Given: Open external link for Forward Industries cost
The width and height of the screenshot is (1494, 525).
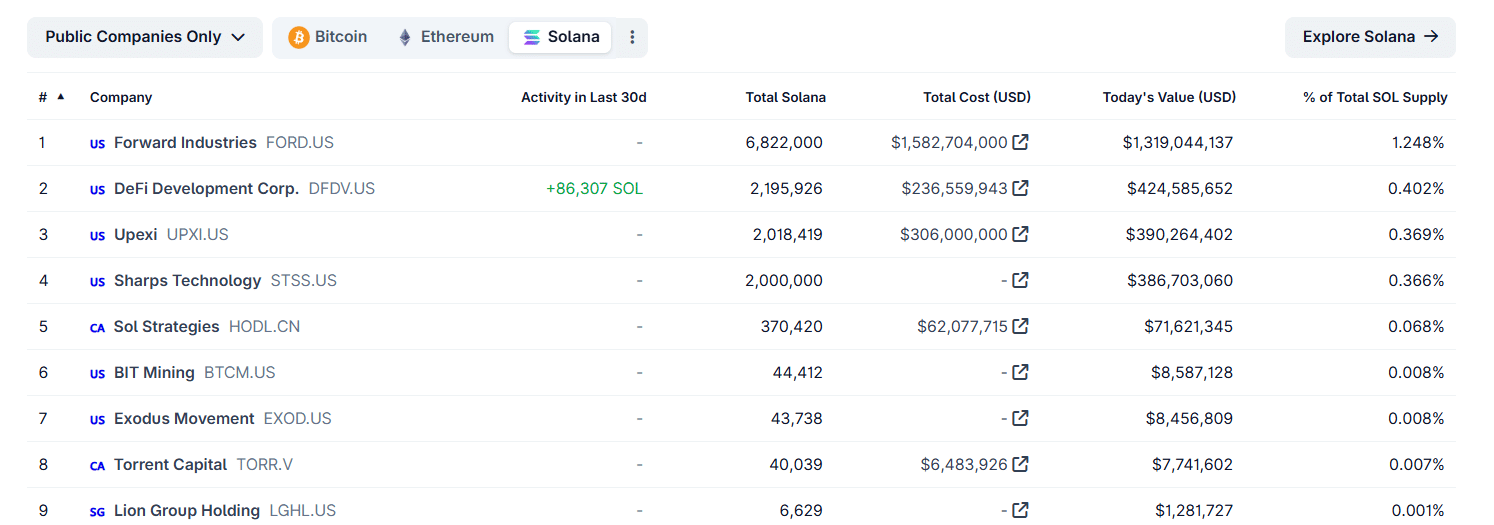Looking at the screenshot, I should (1020, 142).
